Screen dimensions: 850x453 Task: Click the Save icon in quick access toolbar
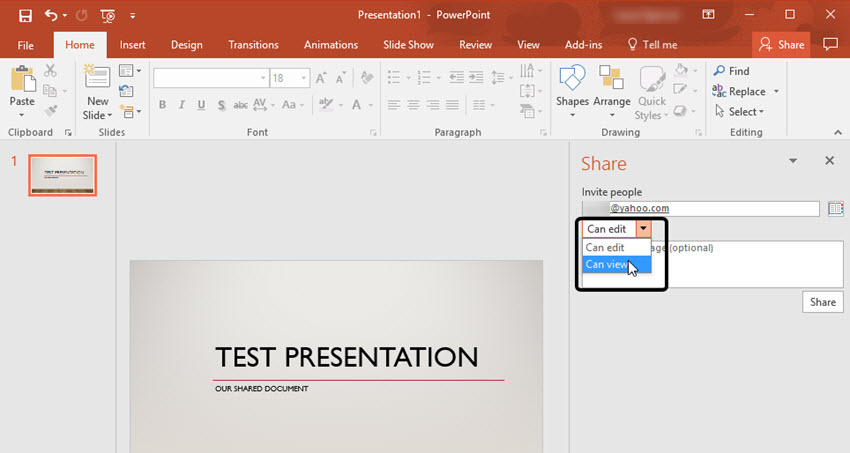(25, 16)
